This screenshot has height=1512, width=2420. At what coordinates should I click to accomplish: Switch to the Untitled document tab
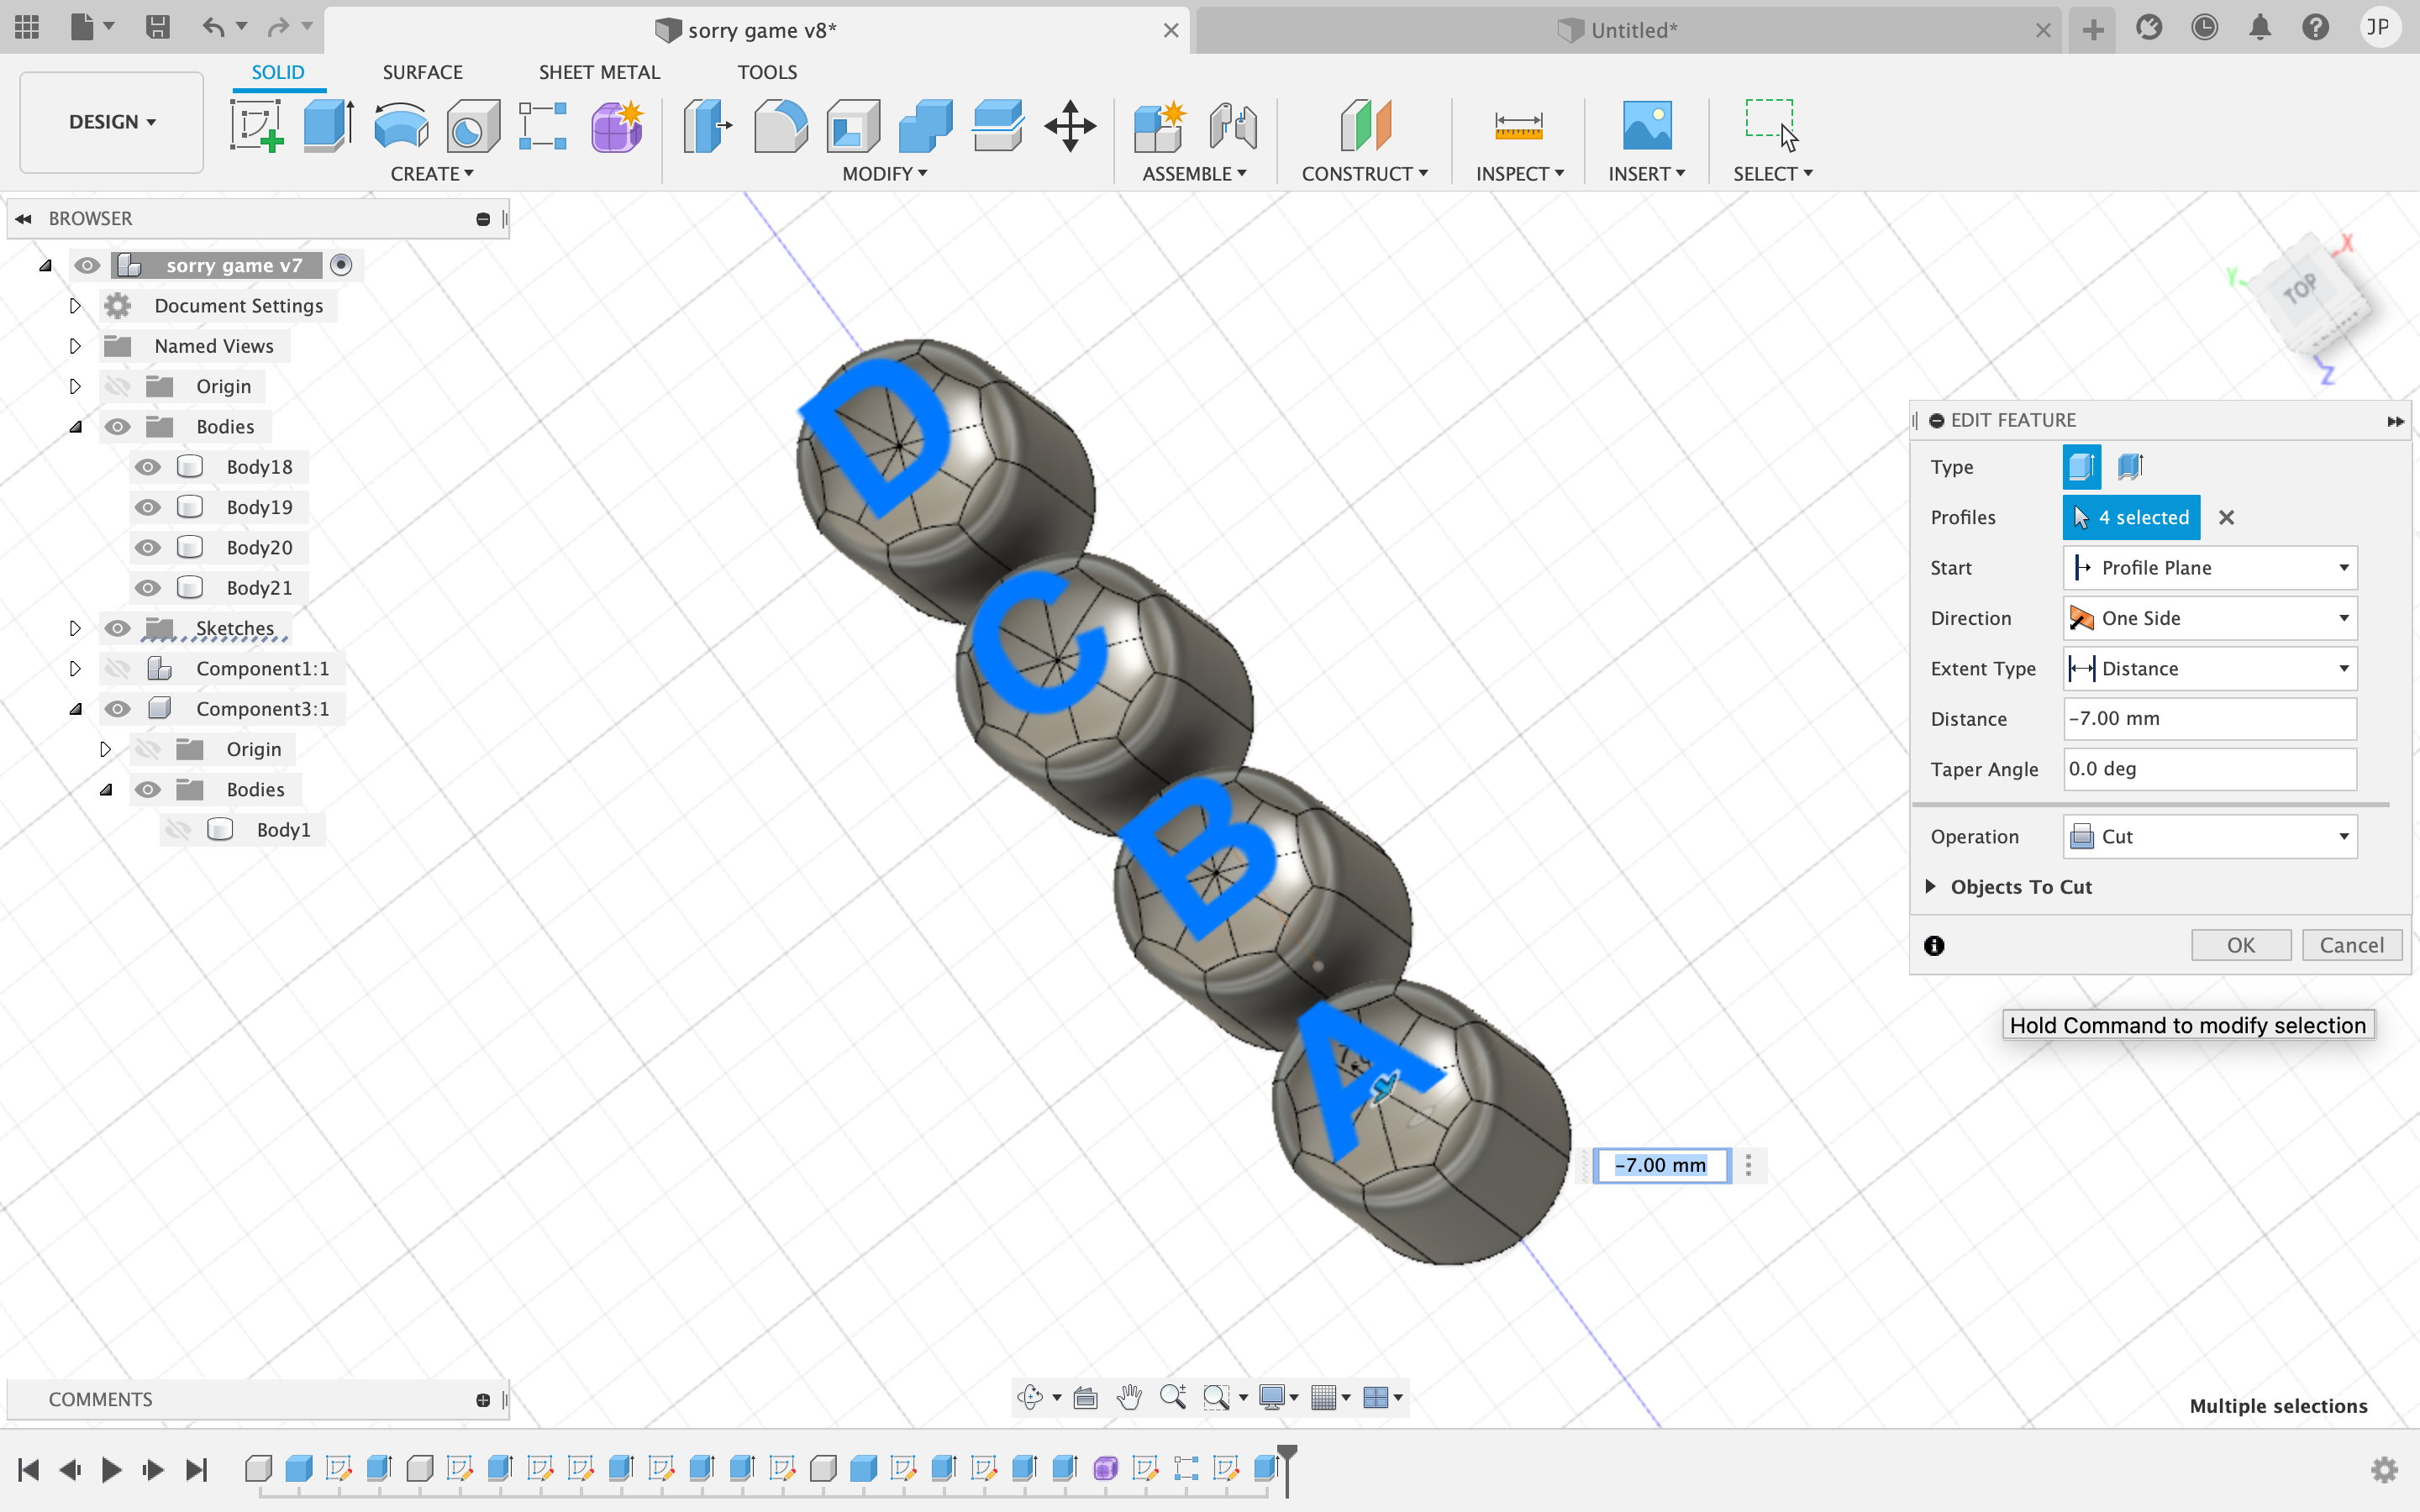coord(1630,30)
